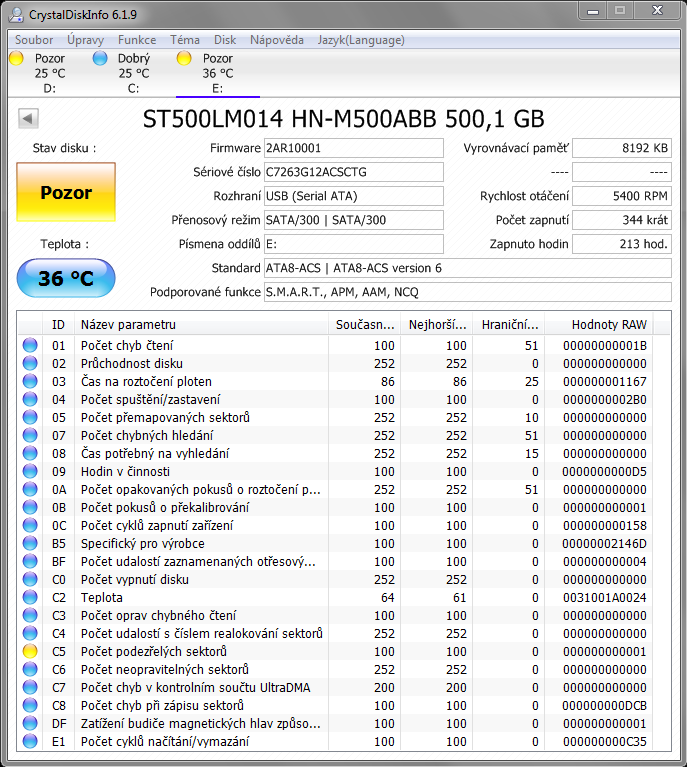Click the blue orb in row DF Zatížení budiče
The image size is (687, 767).
tap(30, 723)
